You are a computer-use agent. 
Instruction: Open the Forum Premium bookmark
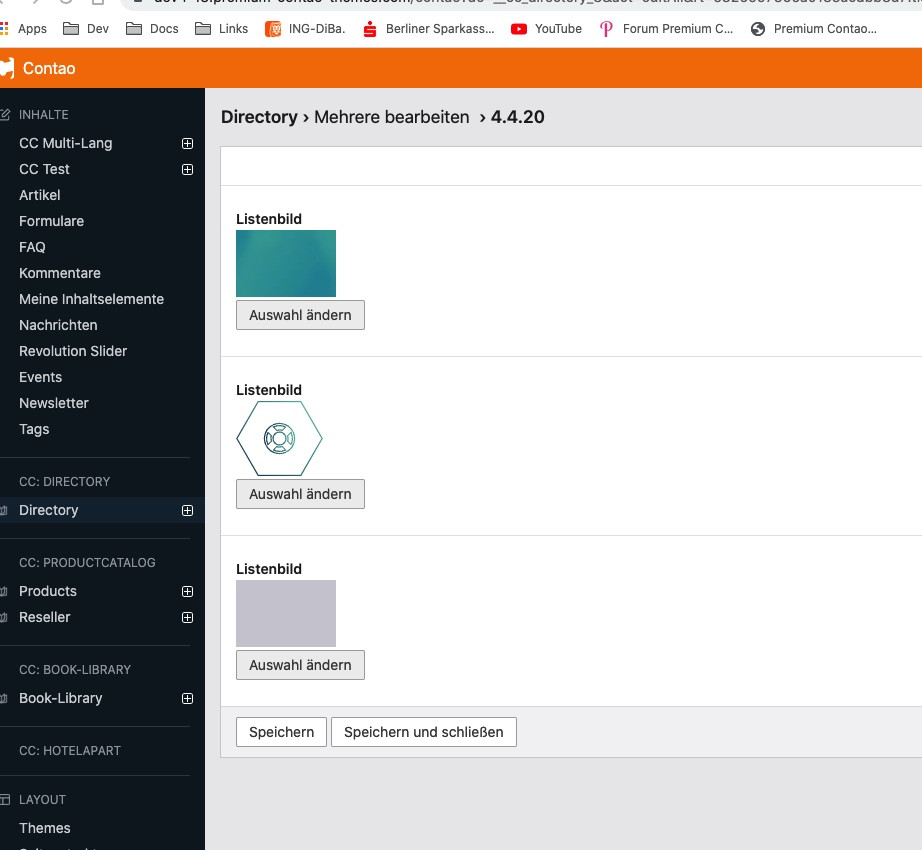click(667, 29)
